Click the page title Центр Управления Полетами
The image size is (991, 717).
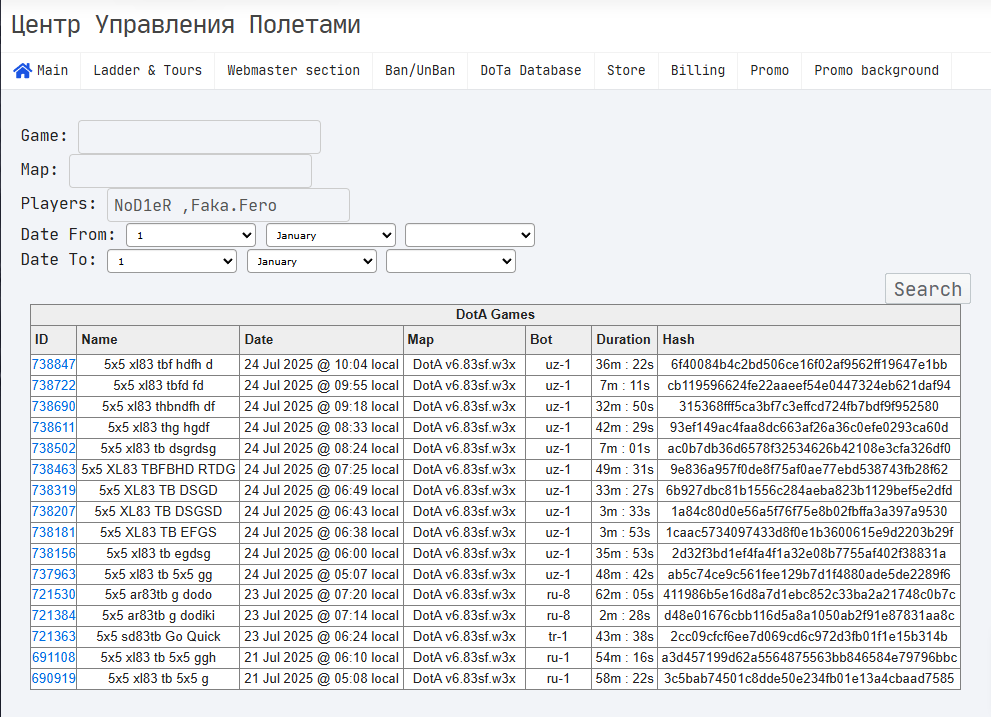(x=186, y=25)
